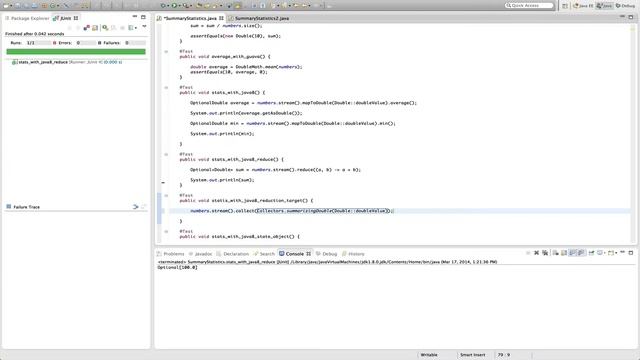This screenshot has height=360, width=640.
Task: Minimize the JUnit view panel
Action: coord(135,17)
